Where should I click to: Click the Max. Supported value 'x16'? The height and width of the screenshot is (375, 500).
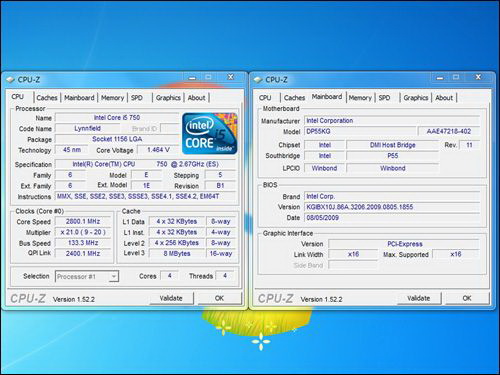(456, 254)
